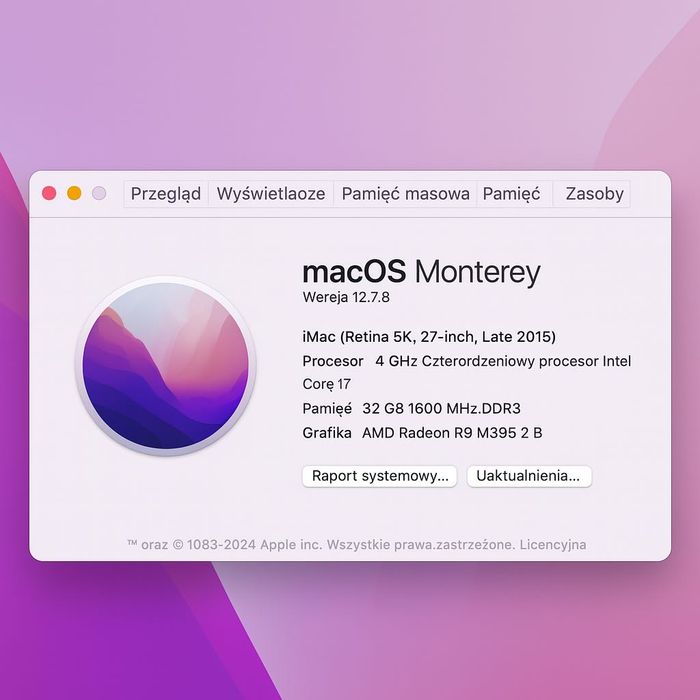Click the 32 G8 1600 MHz.DDR3 value
Viewport: 700px width, 700px height.
point(441,408)
